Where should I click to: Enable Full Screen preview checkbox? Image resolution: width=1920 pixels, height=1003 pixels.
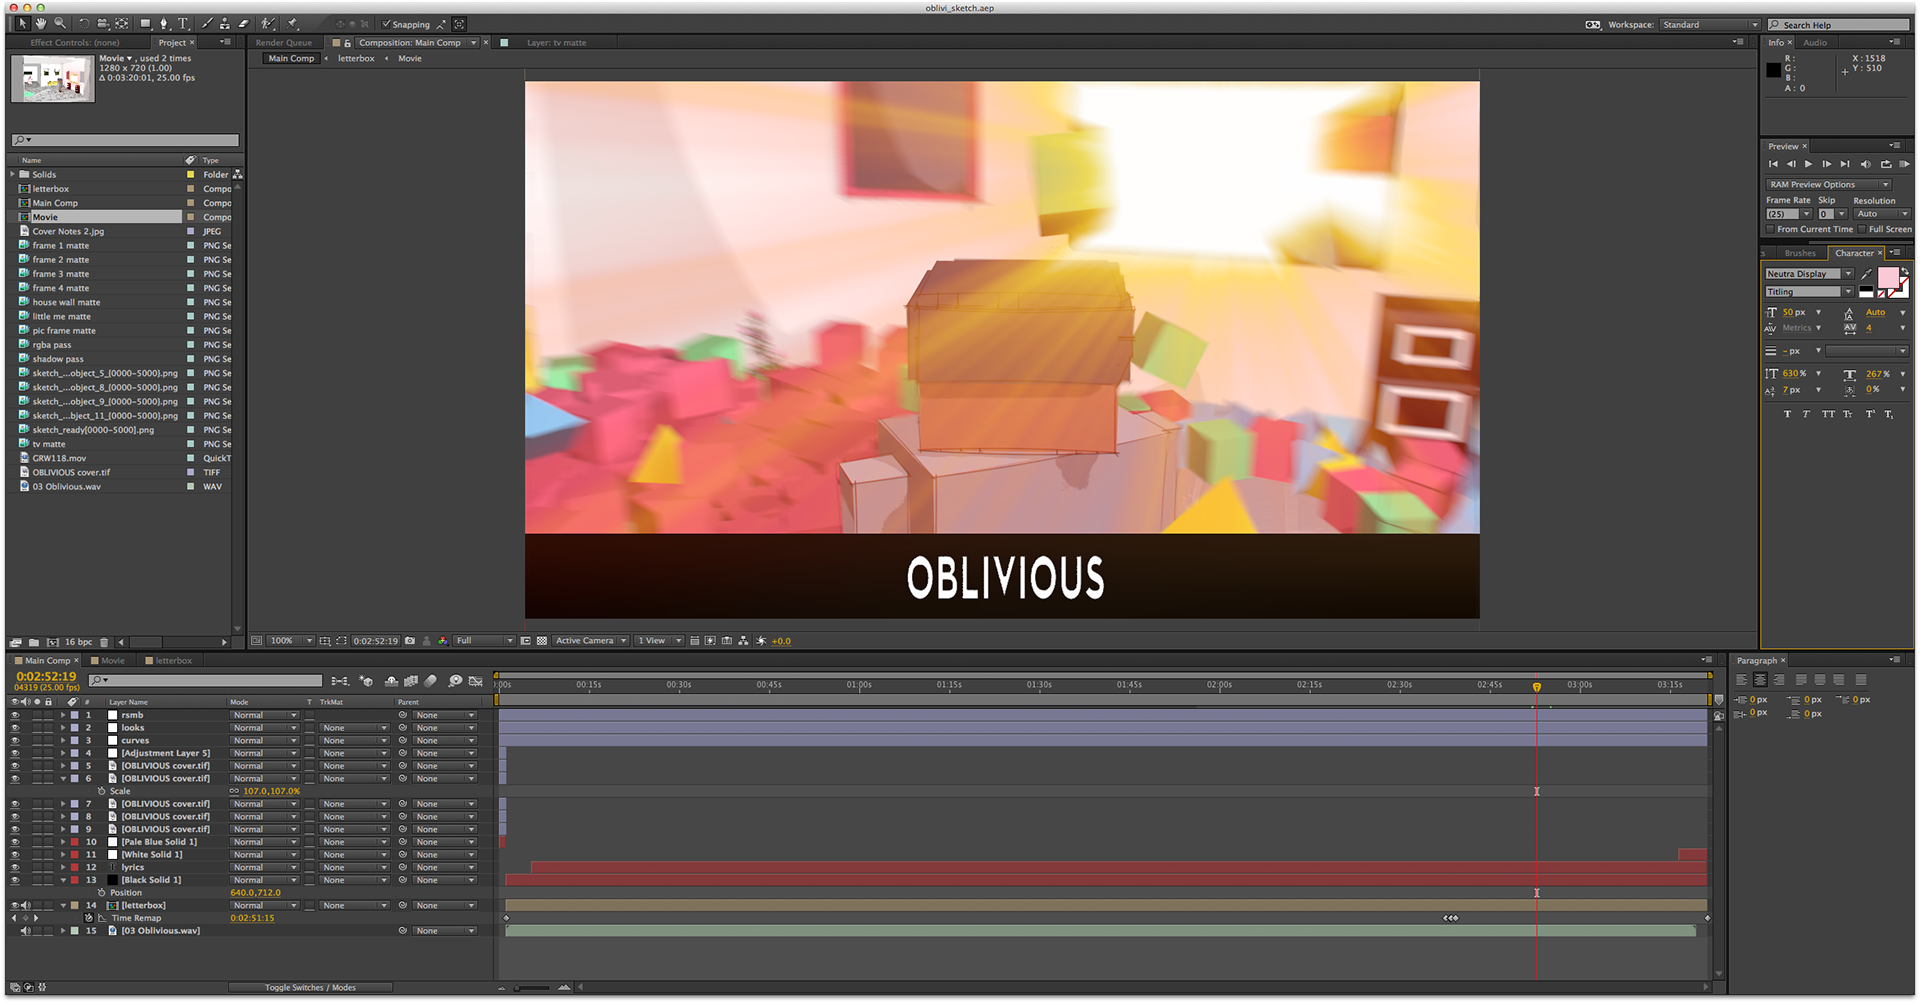(1862, 229)
